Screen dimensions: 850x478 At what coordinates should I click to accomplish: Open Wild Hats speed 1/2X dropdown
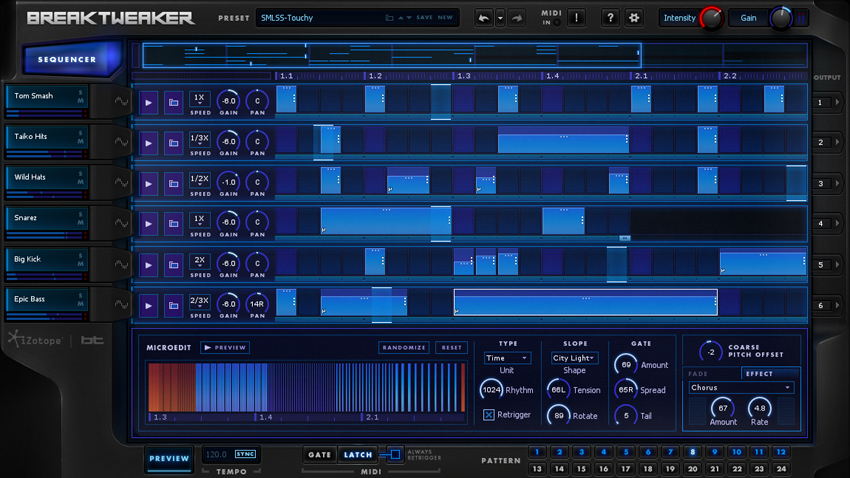[x=199, y=180]
